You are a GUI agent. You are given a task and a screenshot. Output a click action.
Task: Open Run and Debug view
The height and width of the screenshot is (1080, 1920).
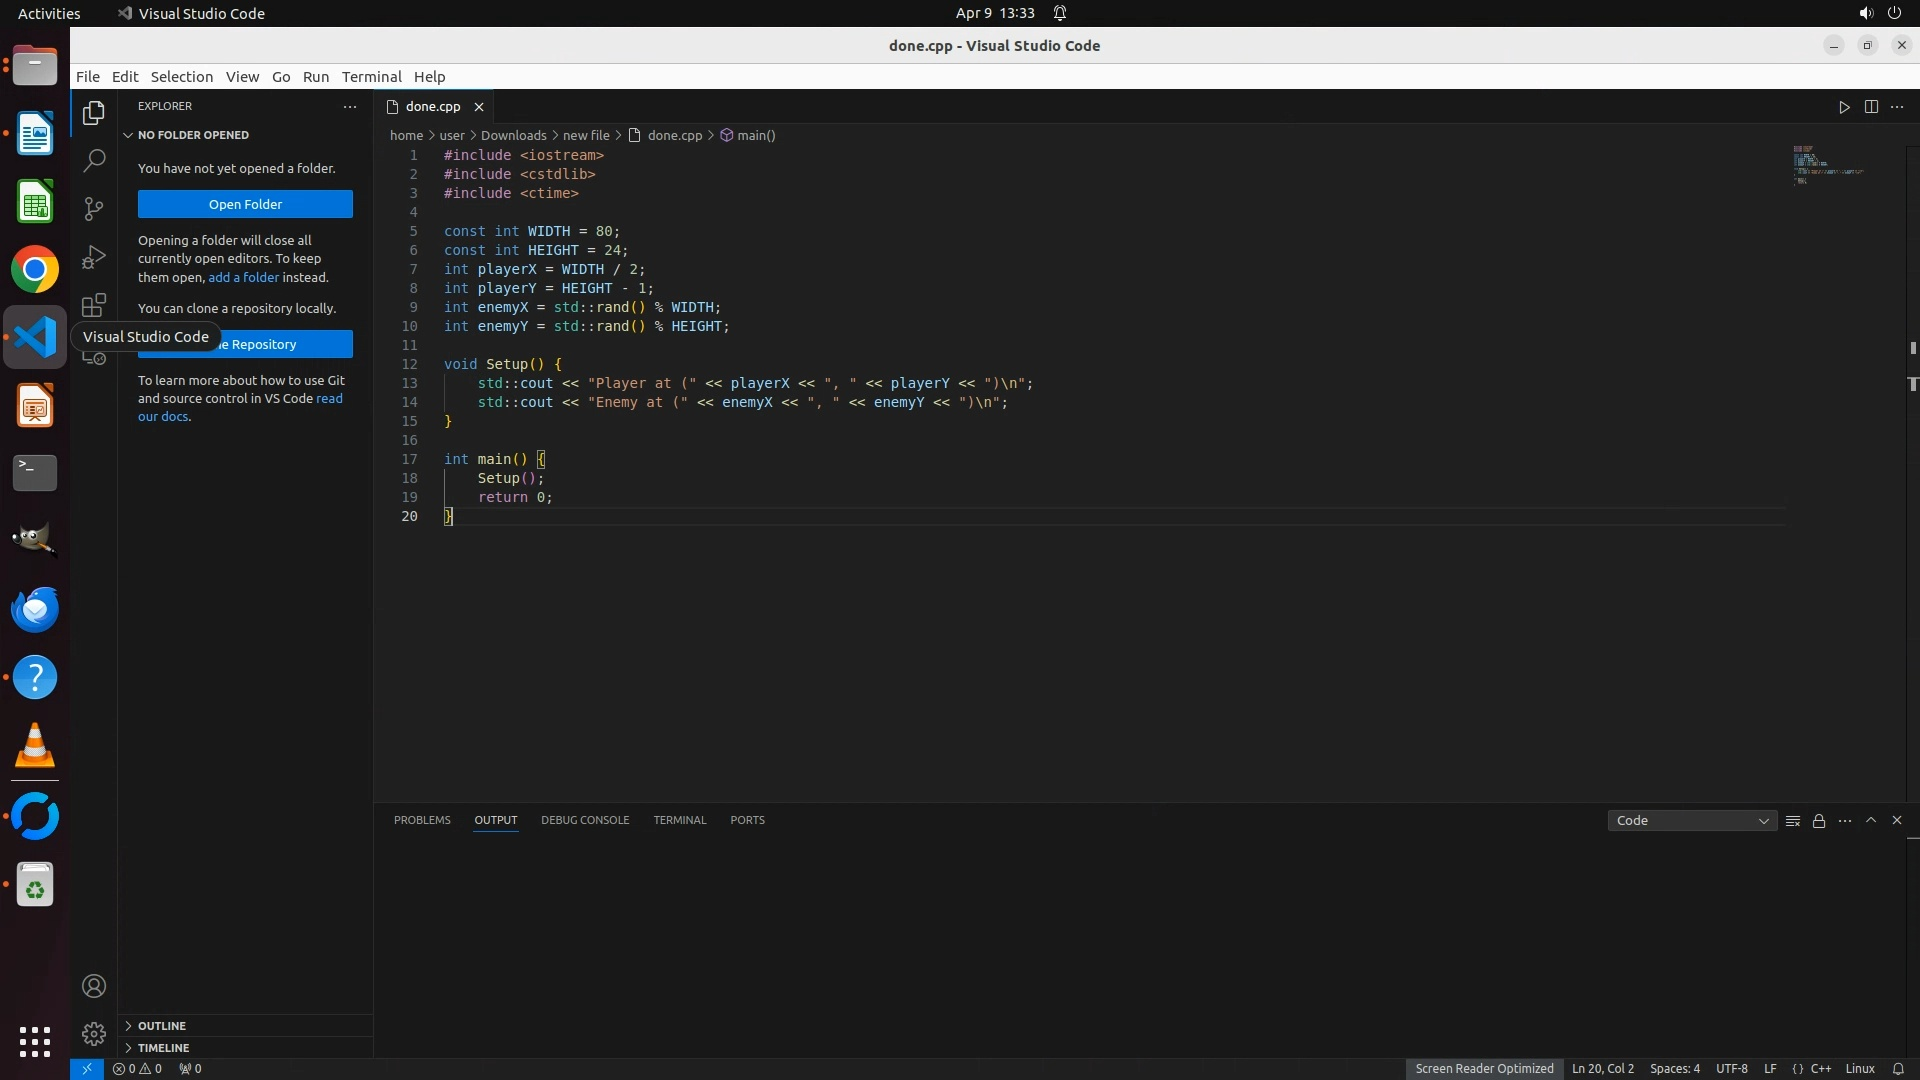[94, 257]
